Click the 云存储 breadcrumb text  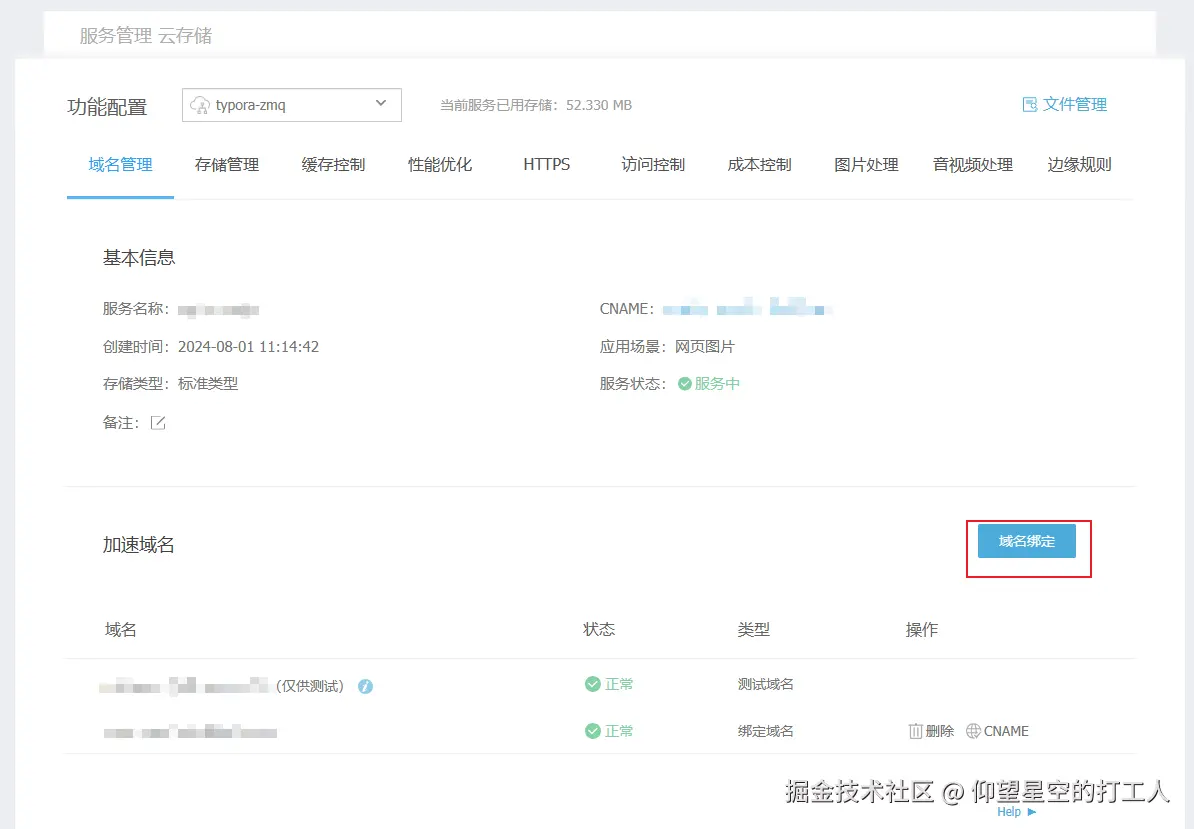pos(185,36)
